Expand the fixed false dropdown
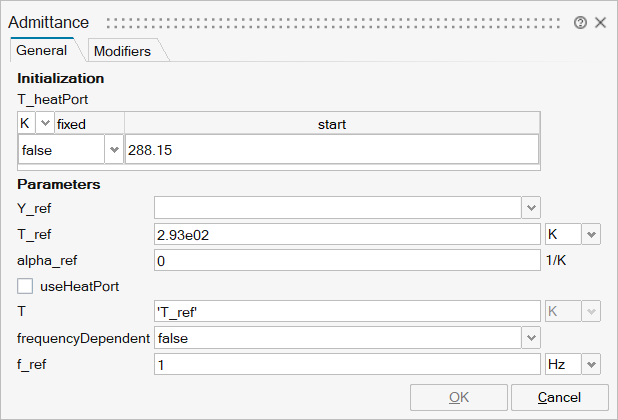The image size is (618, 420). (113, 150)
